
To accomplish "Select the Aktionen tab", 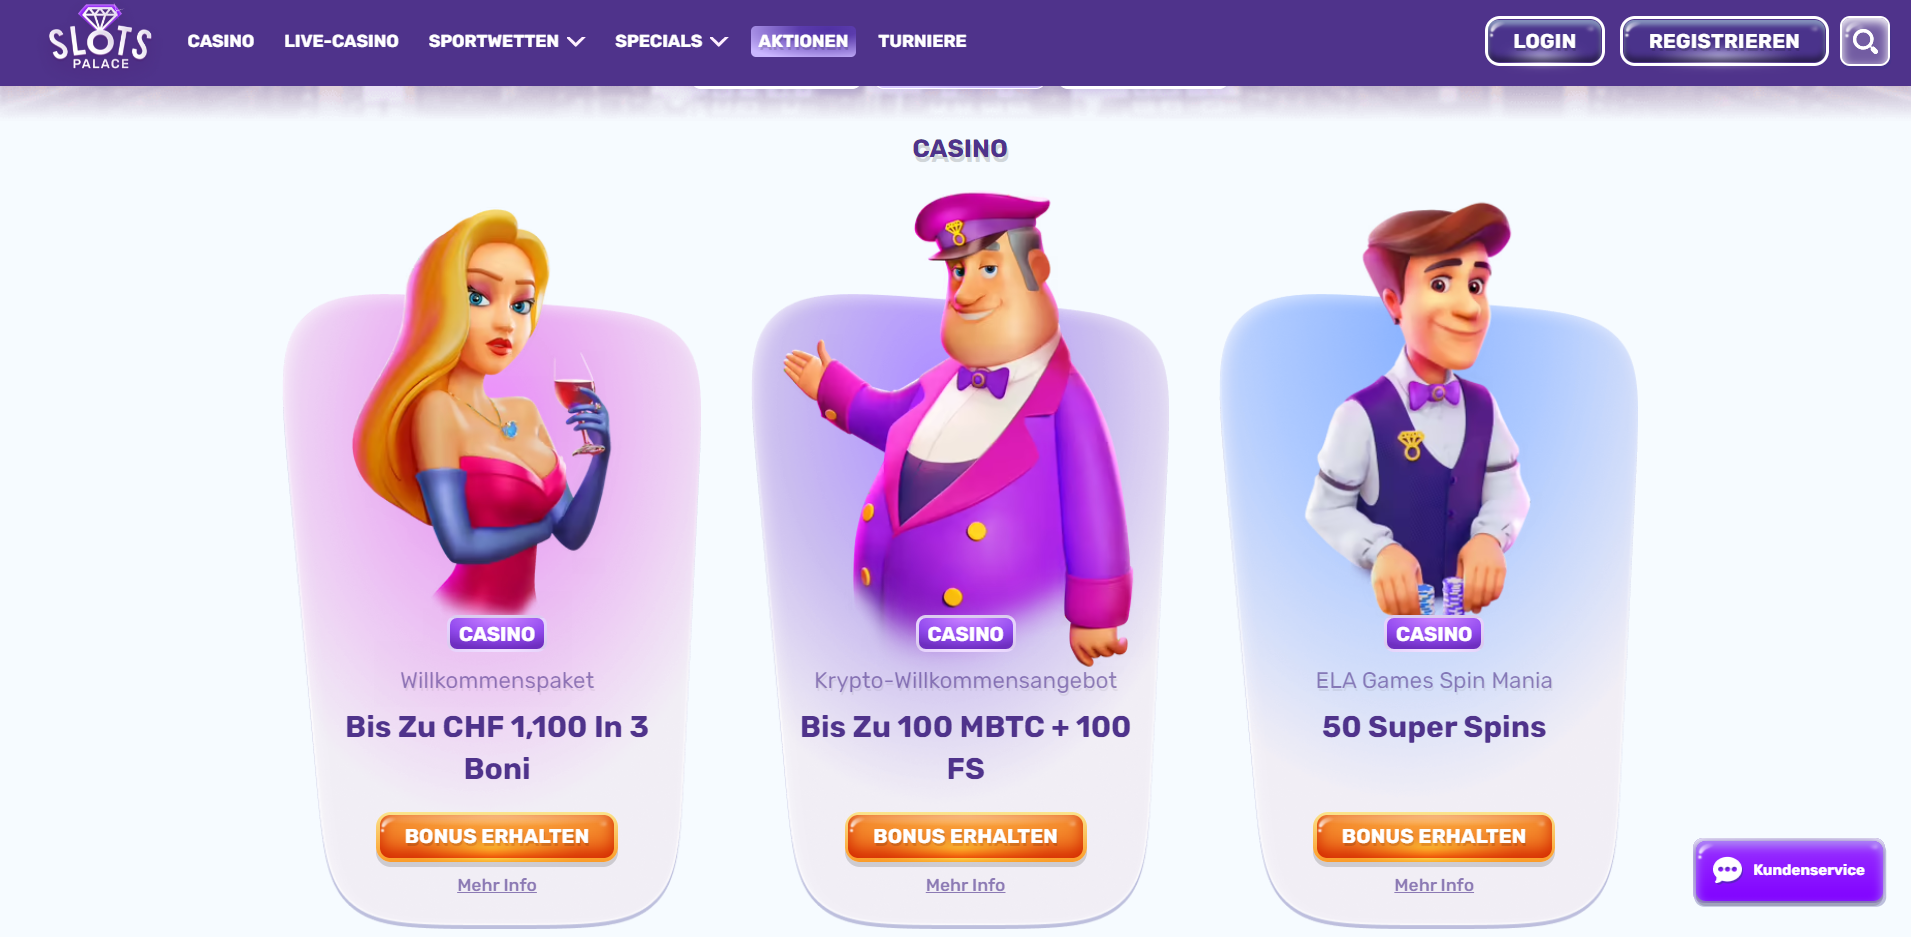I will 803,41.
